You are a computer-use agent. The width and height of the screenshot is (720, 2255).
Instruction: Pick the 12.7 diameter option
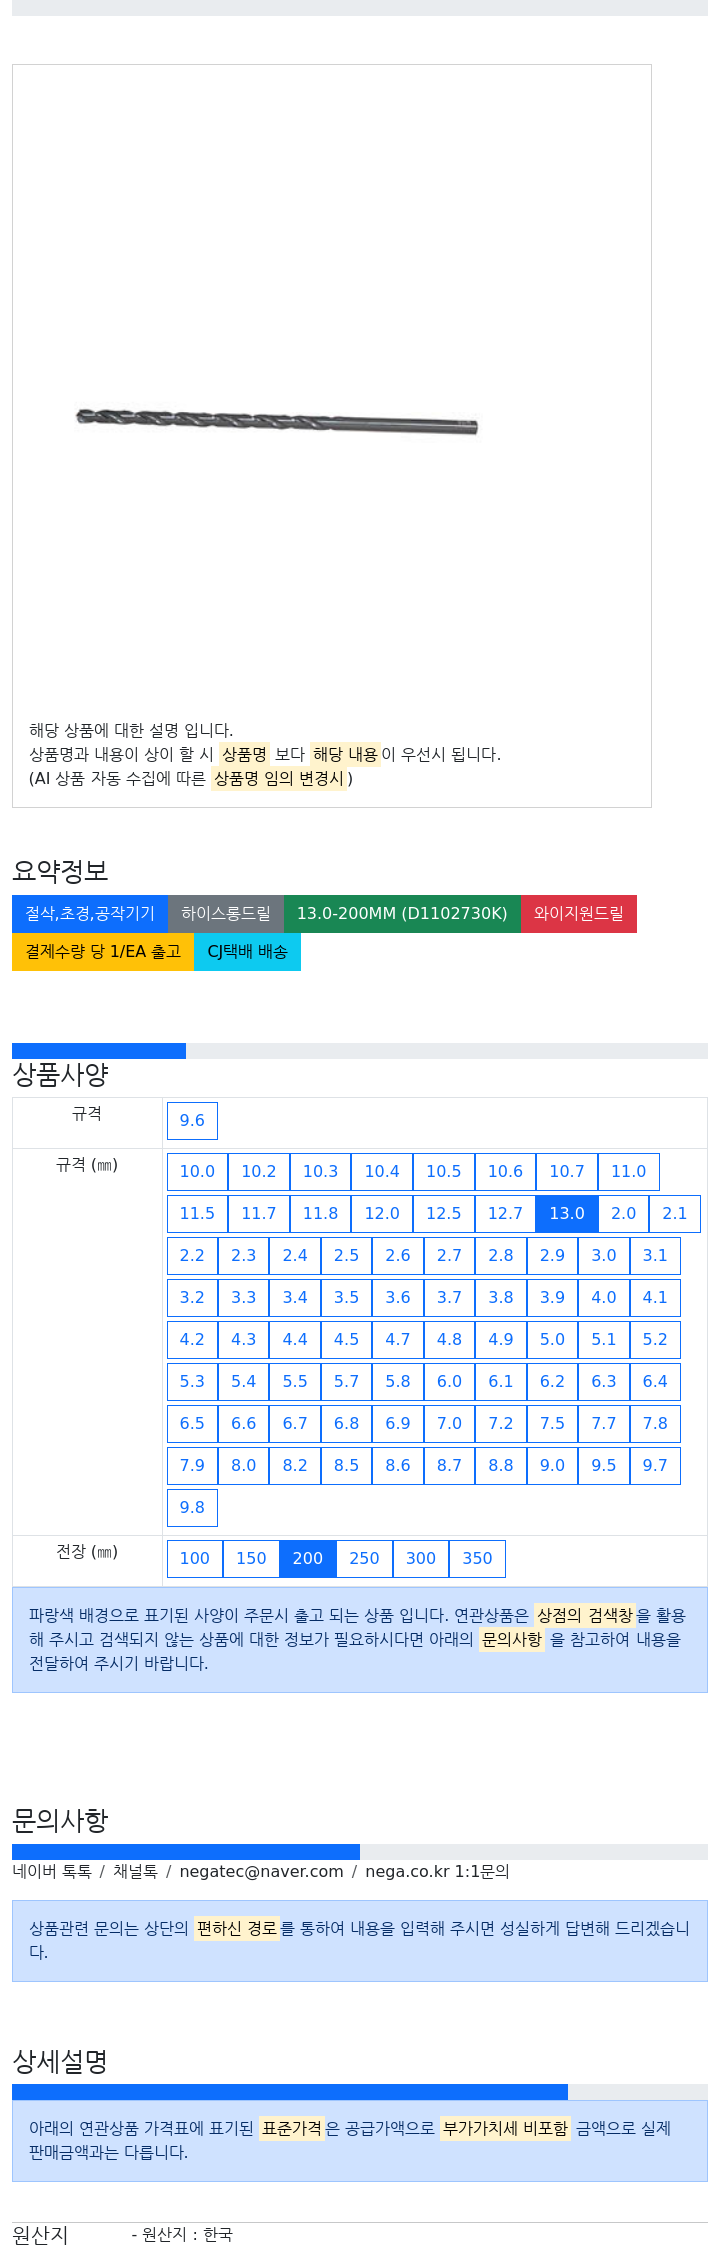coord(505,1214)
